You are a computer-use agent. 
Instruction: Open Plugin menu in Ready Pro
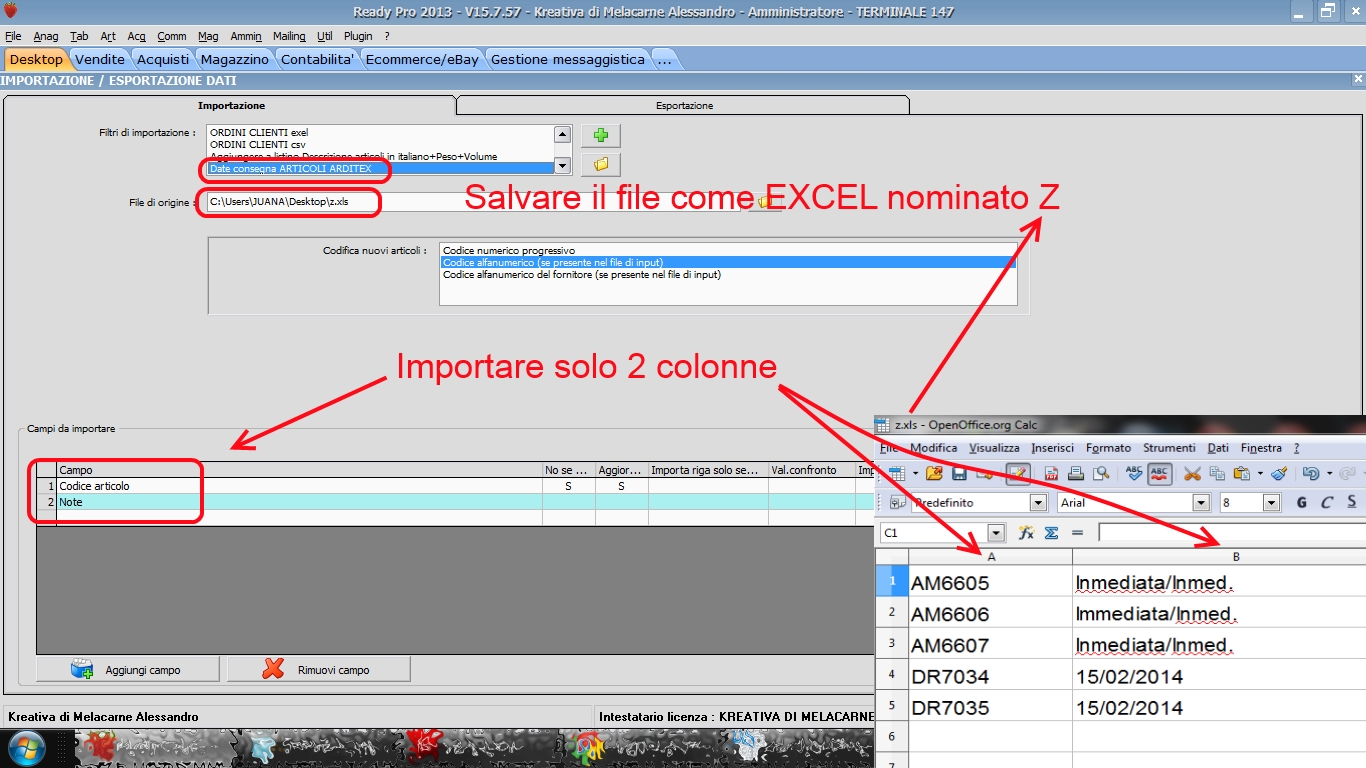[358, 36]
